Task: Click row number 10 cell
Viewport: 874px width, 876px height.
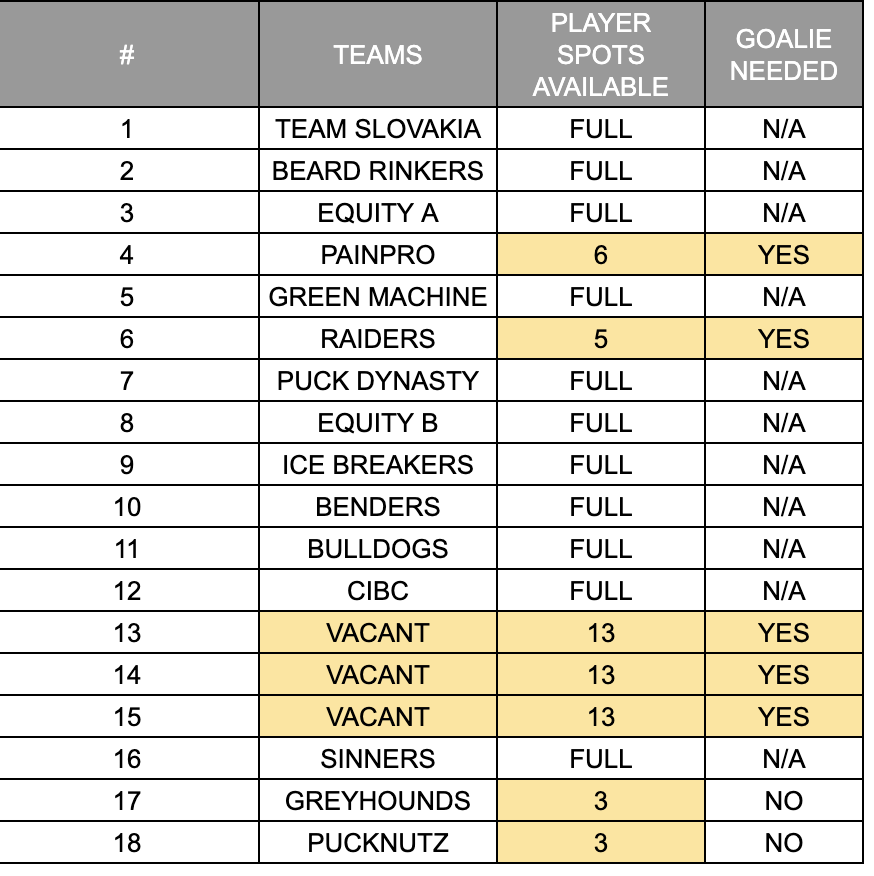Action: tap(129, 507)
